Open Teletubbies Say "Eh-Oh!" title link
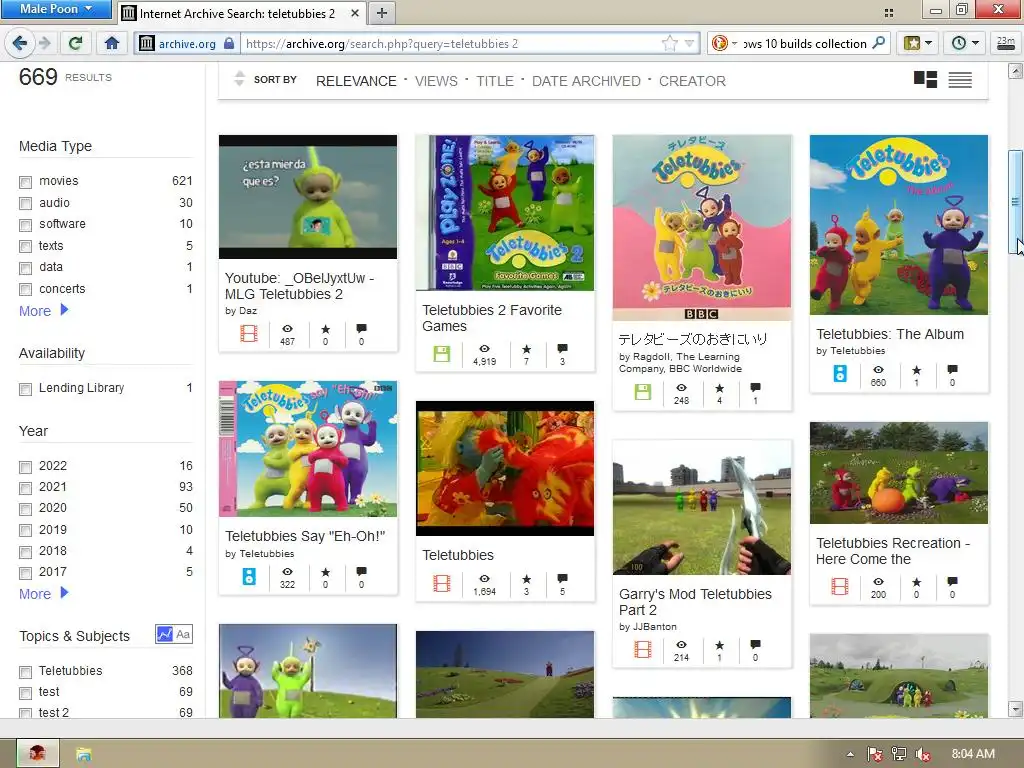The height and width of the screenshot is (768, 1024). pos(305,536)
